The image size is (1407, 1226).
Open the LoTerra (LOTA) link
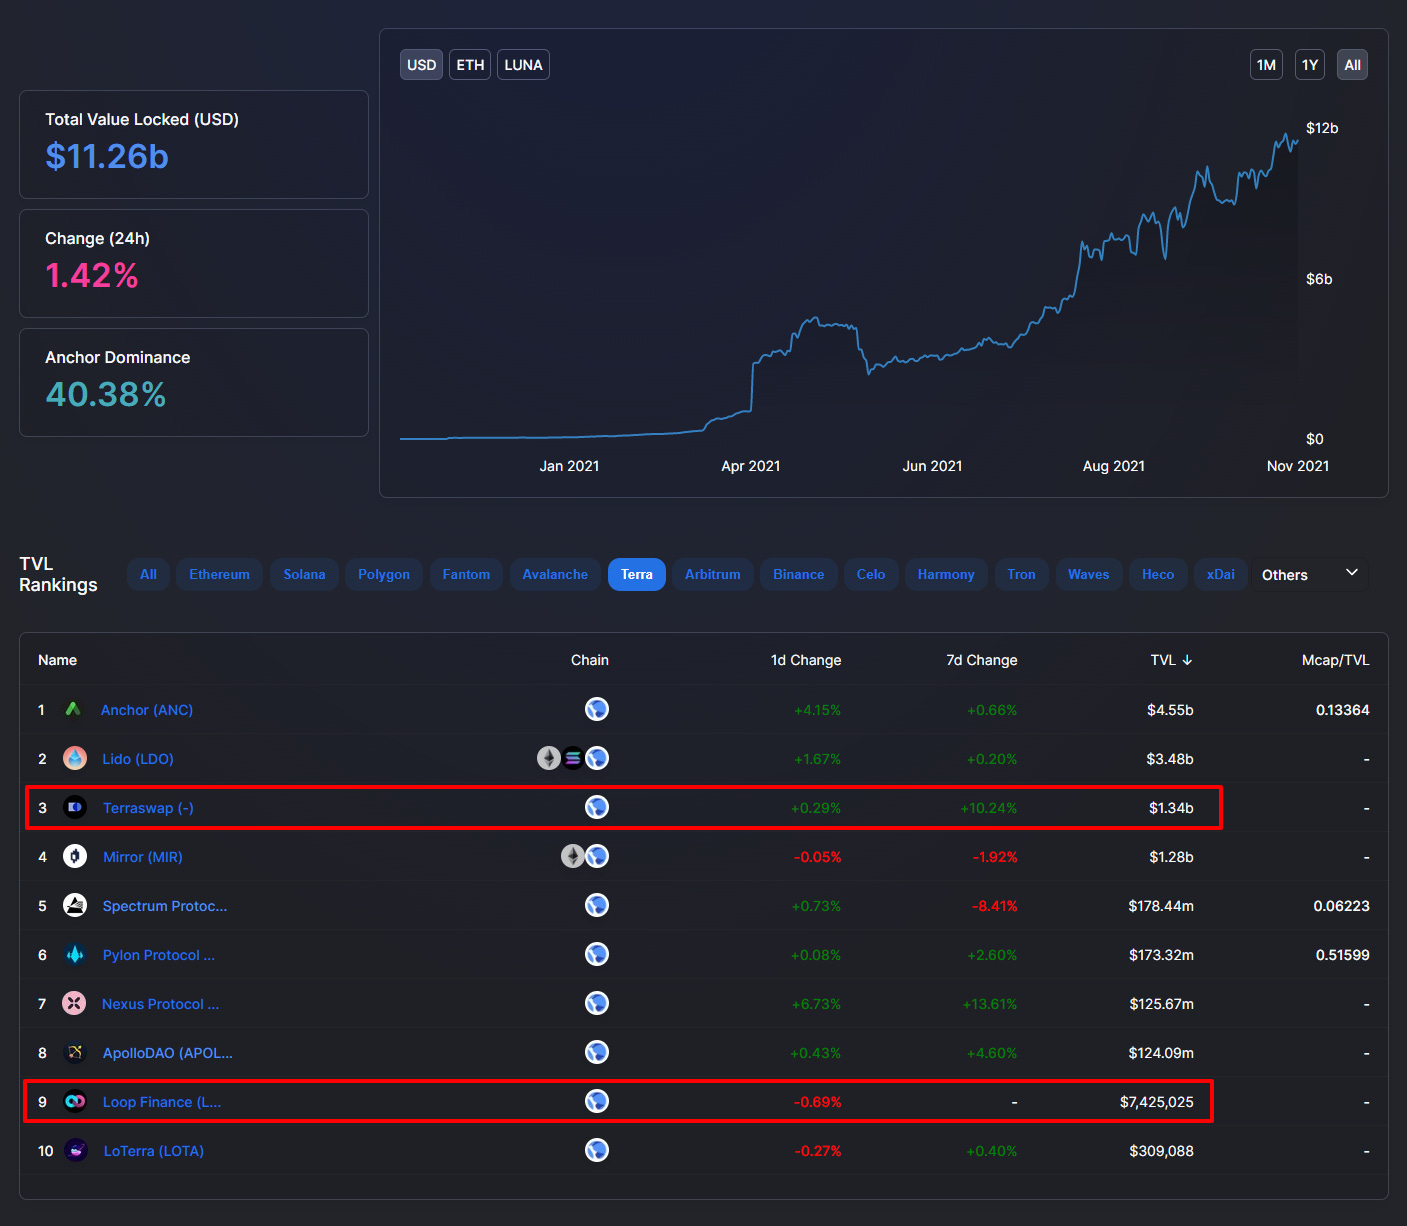[154, 1151]
